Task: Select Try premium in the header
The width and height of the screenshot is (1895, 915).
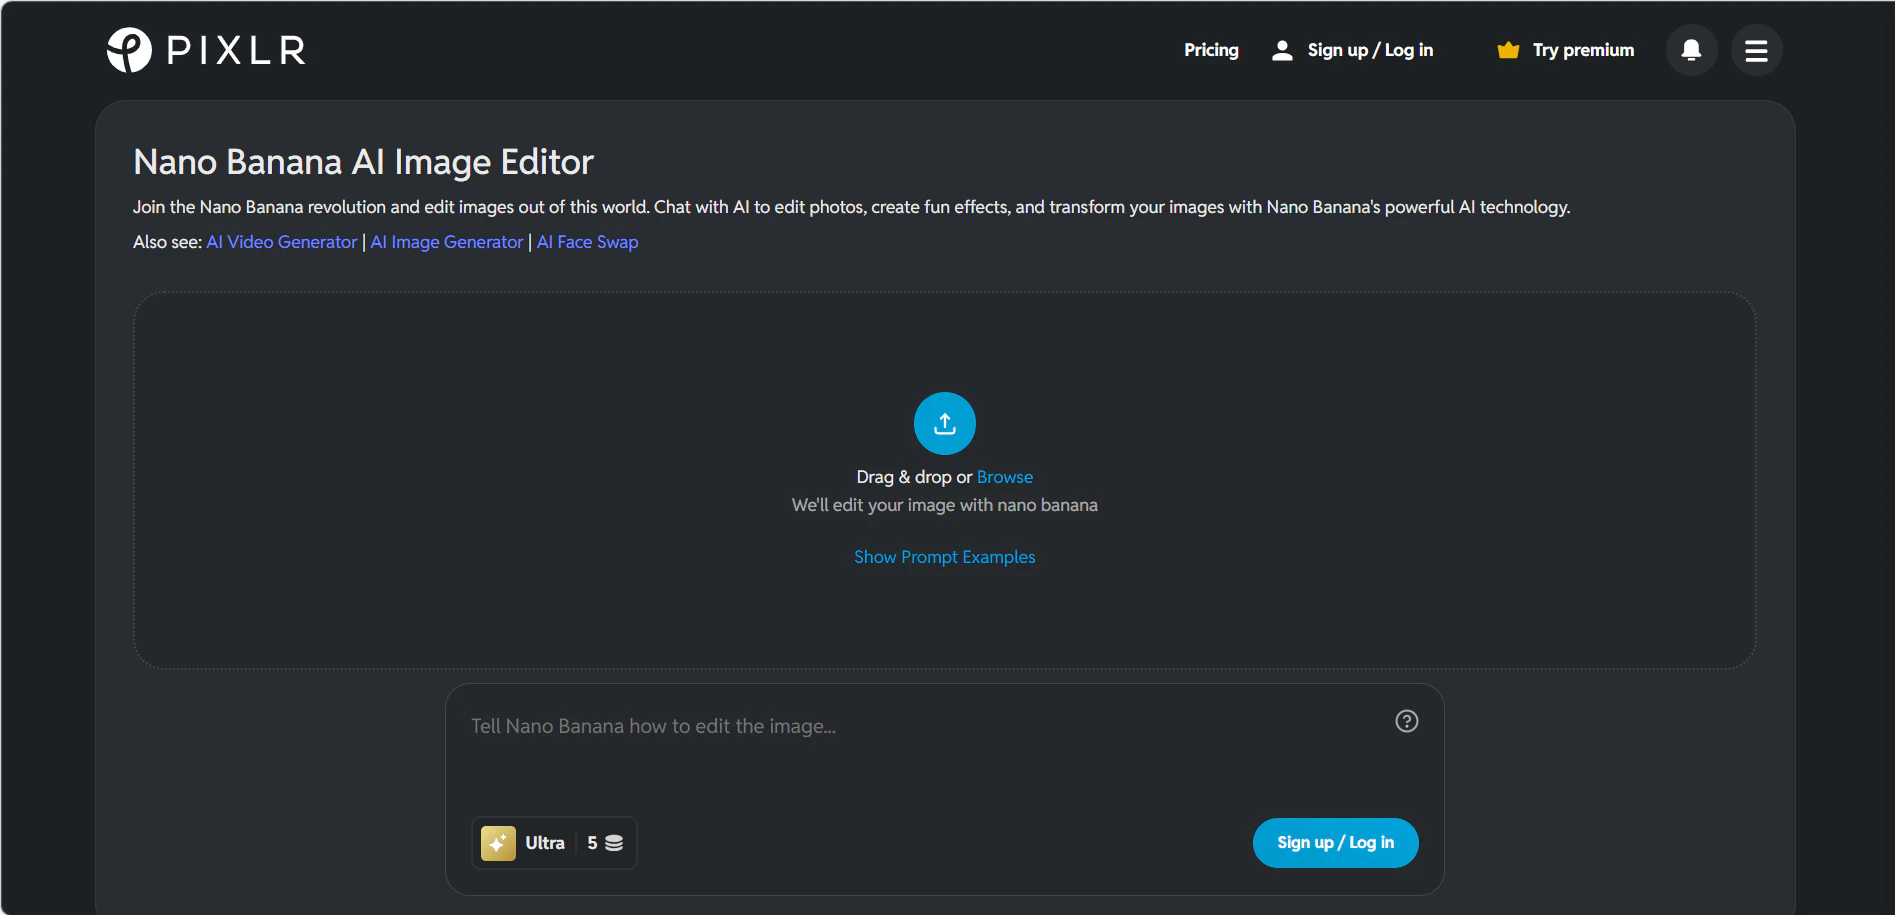Action: tap(1583, 50)
